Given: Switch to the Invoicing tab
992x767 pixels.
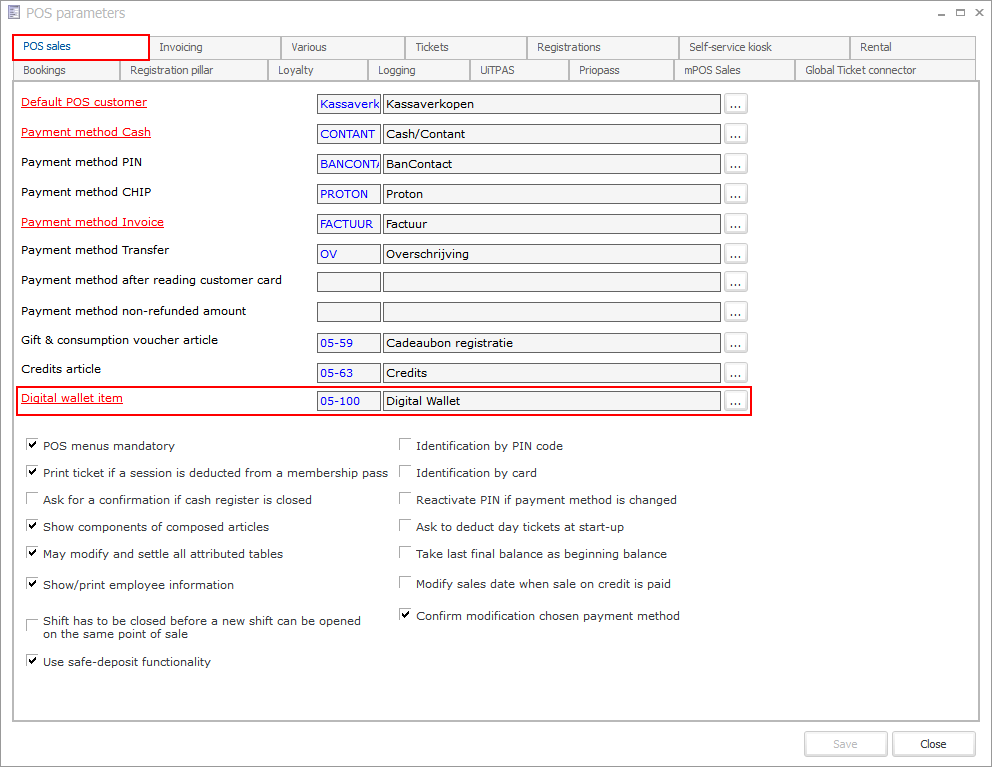Looking at the screenshot, I should (181, 47).
